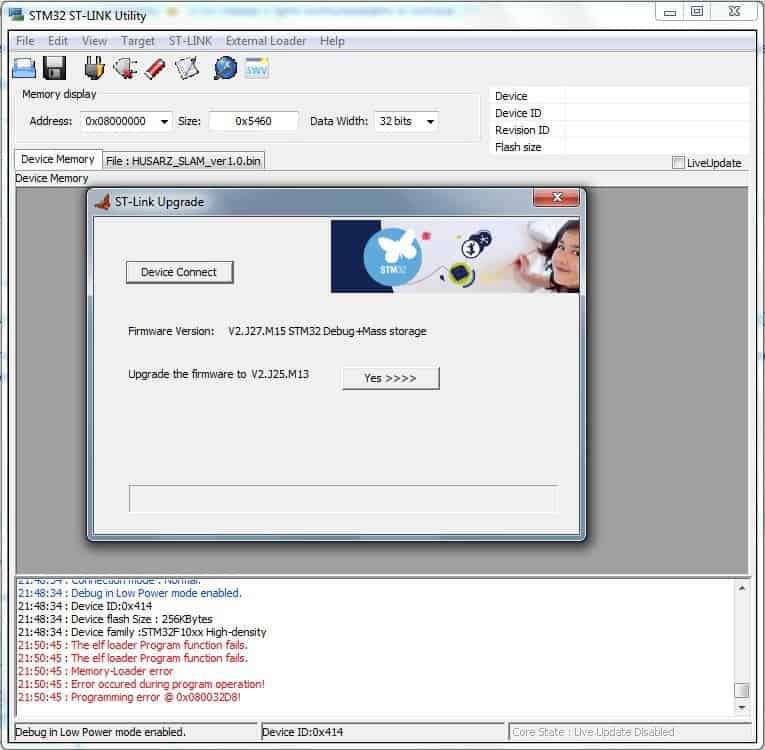Viewport: 765px width, 750px height.
Task: Click the STM32 ST-LINK Utility title bar icon
Action: 16,14
